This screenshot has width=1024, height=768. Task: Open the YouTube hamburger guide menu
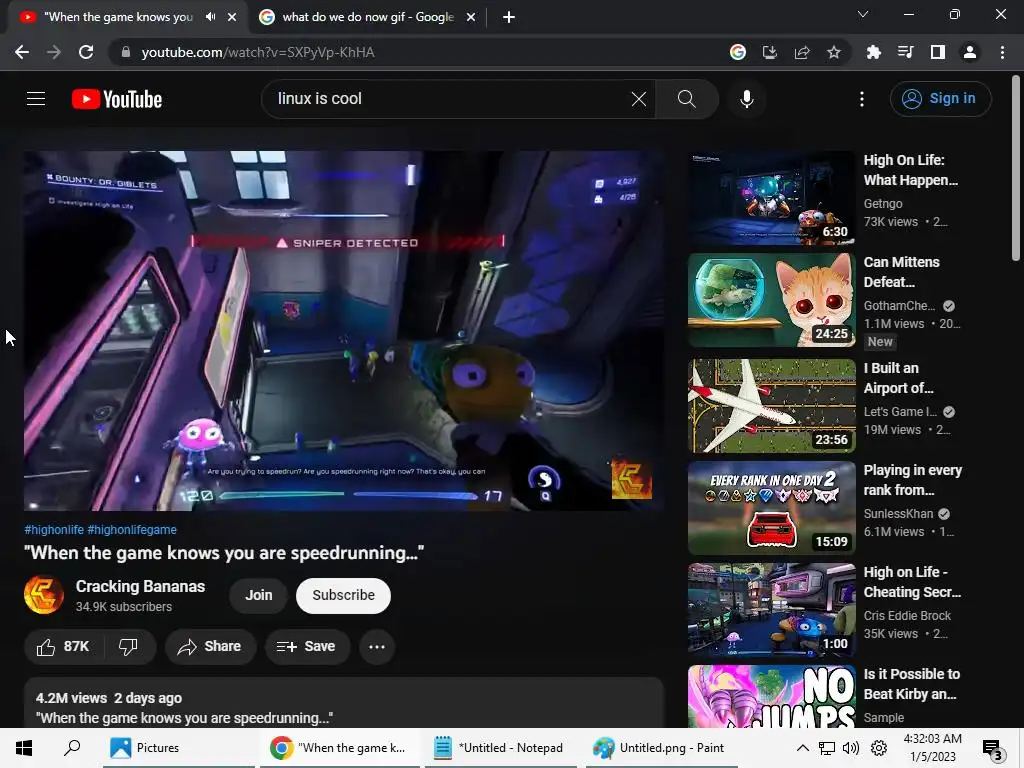pos(36,99)
